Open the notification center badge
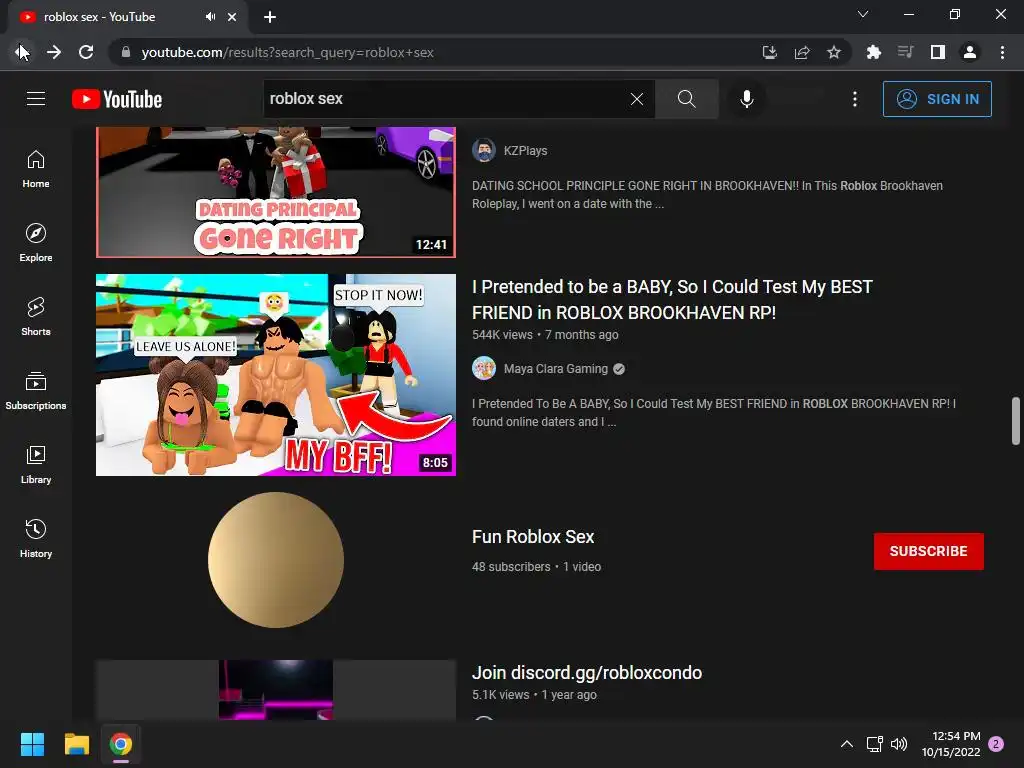The height and width of the screenshot is (768, 1024). [996, 744]
